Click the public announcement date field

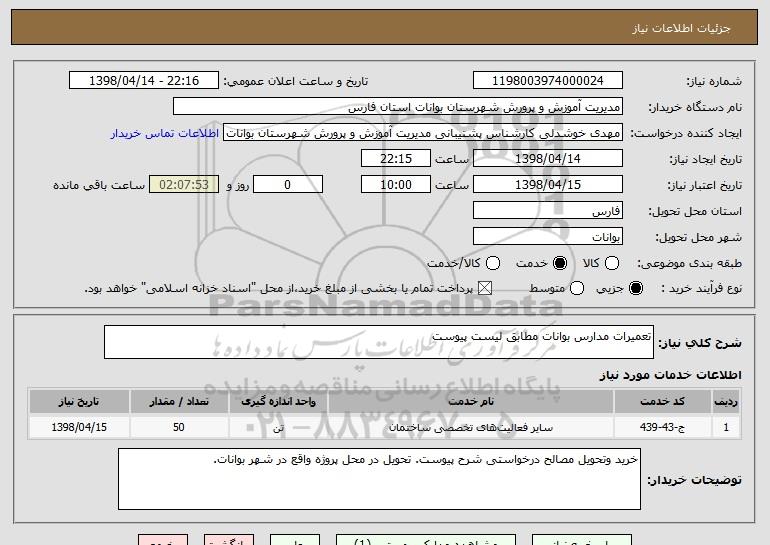click(x=144, y=81)
